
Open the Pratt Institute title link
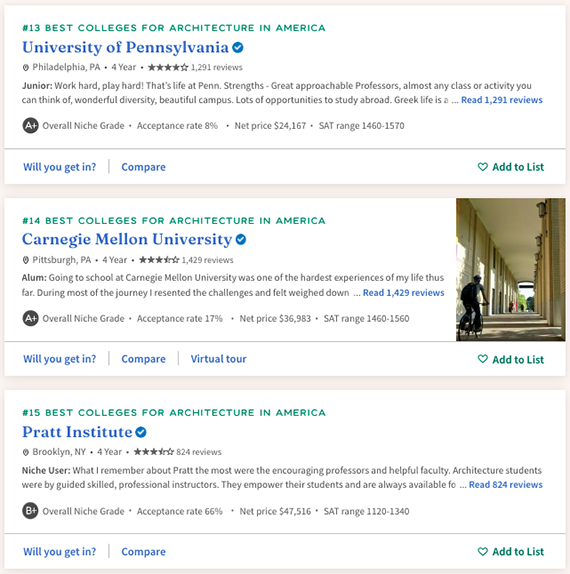tap(77, 432)
